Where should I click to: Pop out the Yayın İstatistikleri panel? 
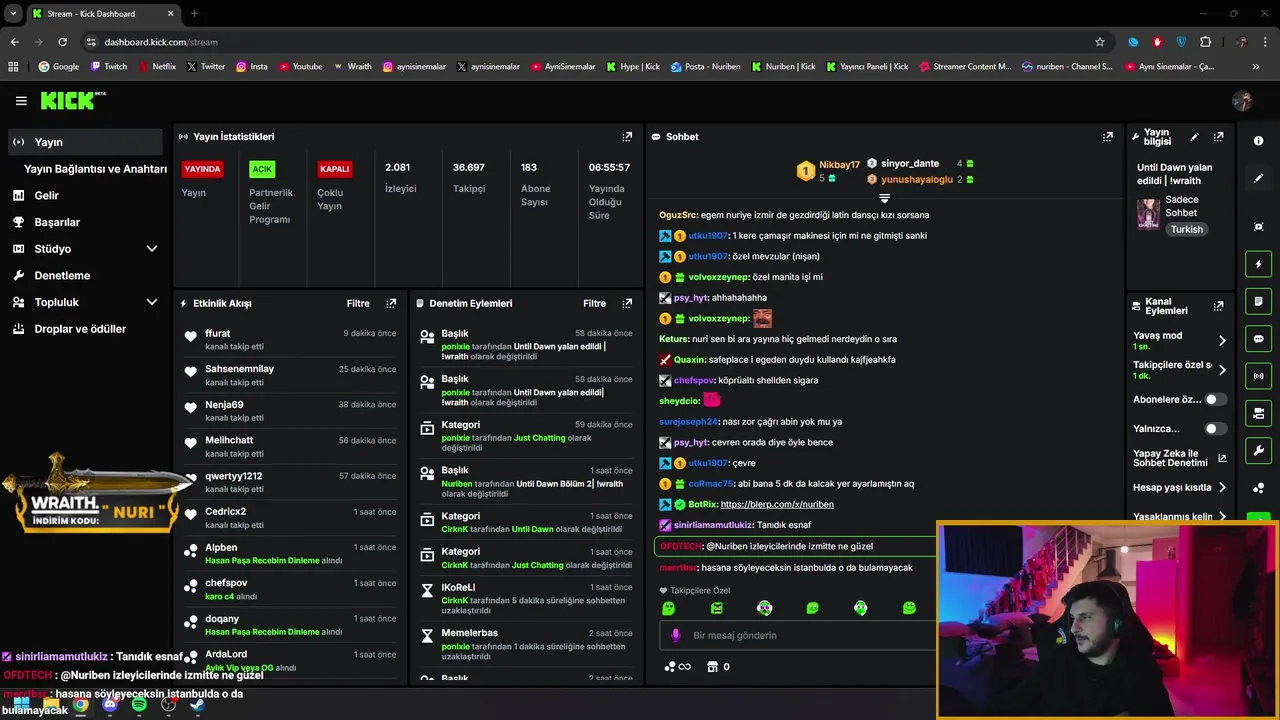tap(627, 137)
